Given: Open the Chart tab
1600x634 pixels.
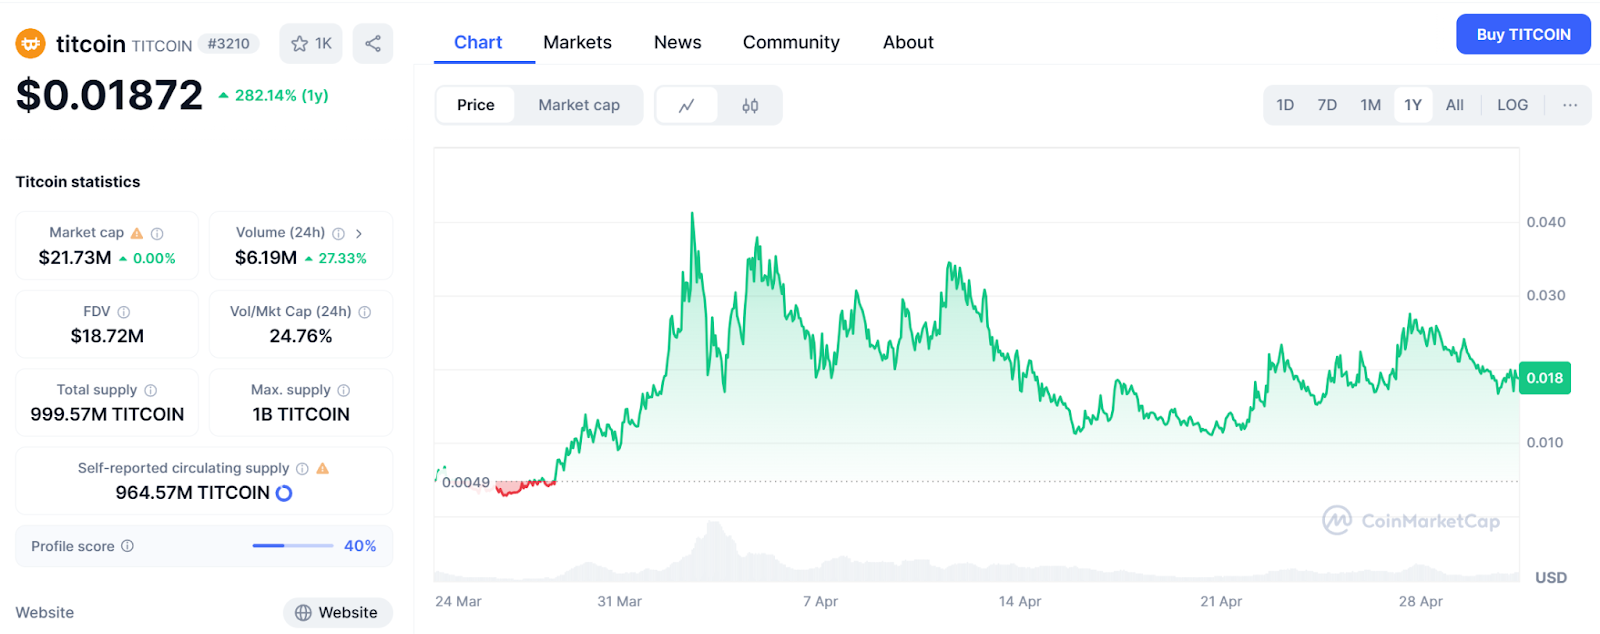Looking at the screenshot, I should 478,42.
